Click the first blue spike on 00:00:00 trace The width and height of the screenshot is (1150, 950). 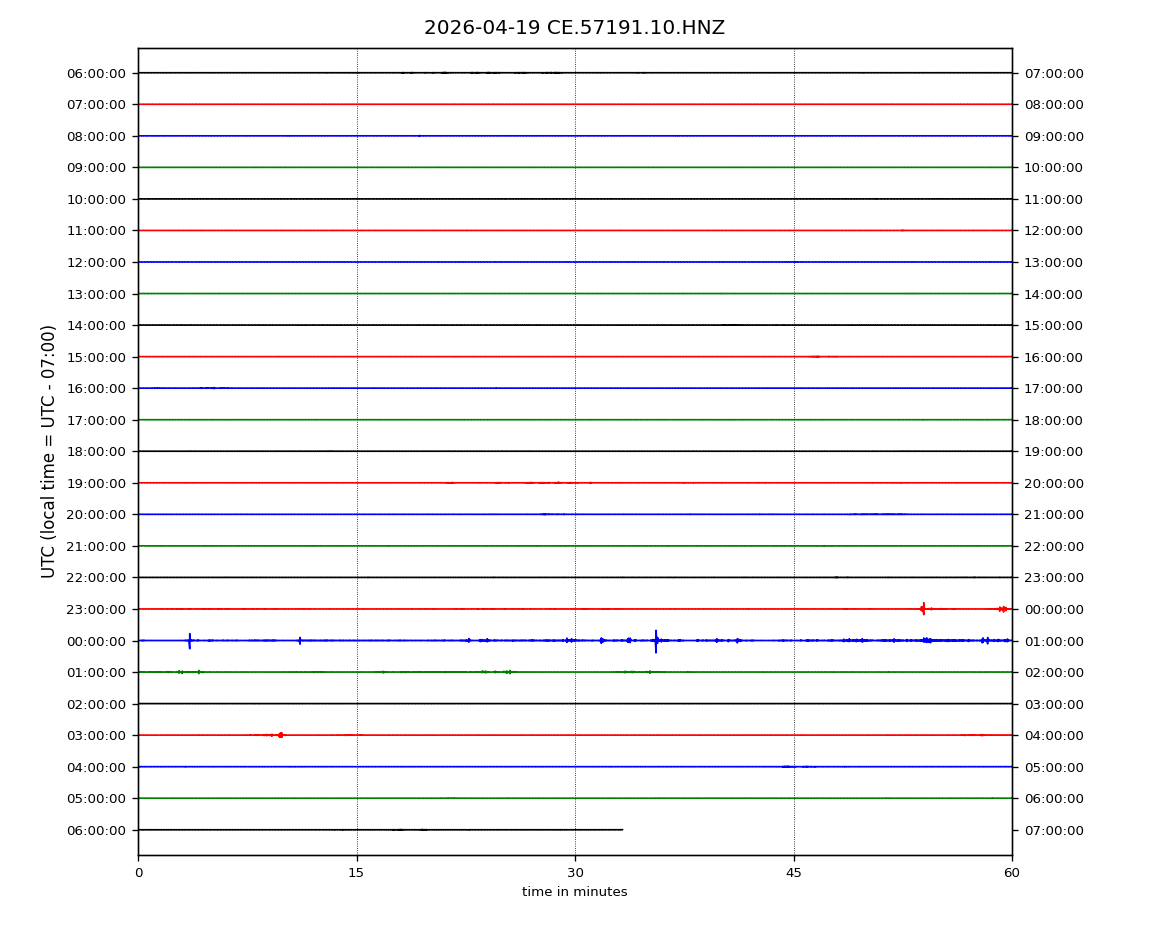(189, 640)
